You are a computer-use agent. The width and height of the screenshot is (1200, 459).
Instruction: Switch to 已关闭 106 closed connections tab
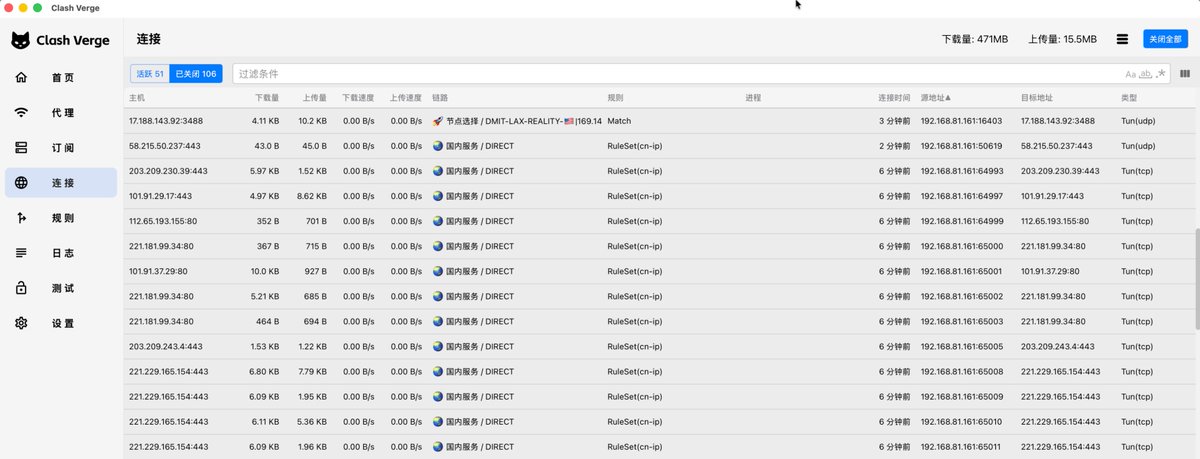pos(196,74)
